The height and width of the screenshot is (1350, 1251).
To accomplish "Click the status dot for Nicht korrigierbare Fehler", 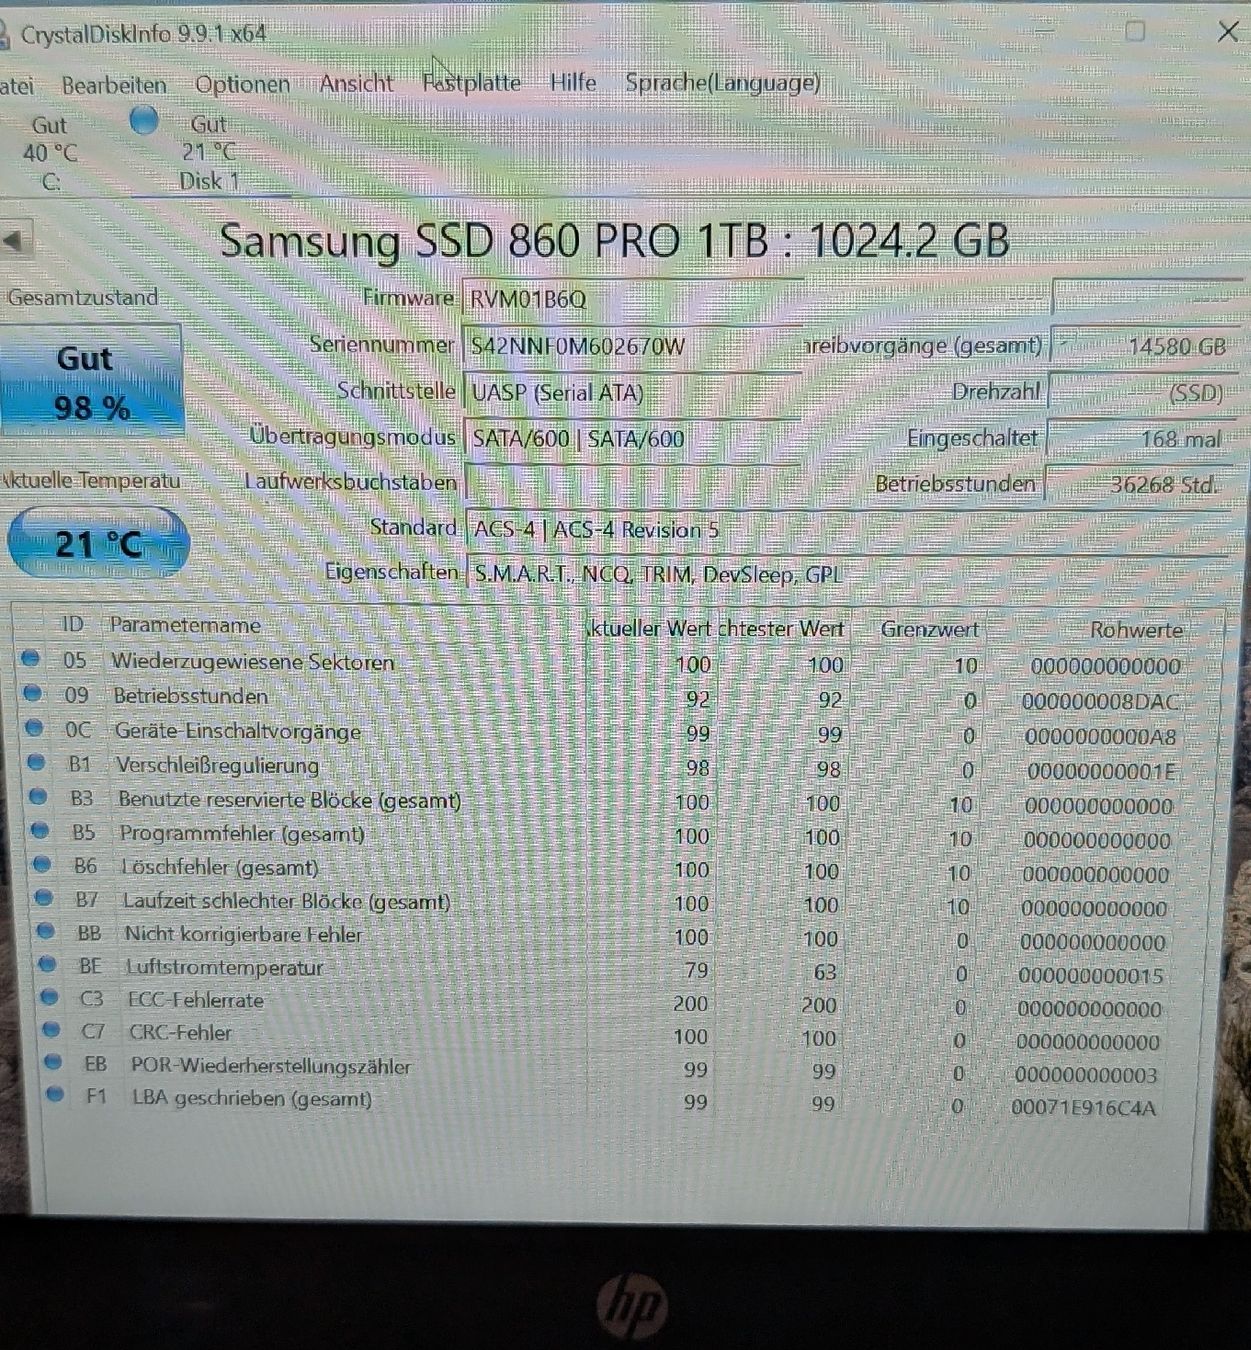I will [x=46, y=931].
